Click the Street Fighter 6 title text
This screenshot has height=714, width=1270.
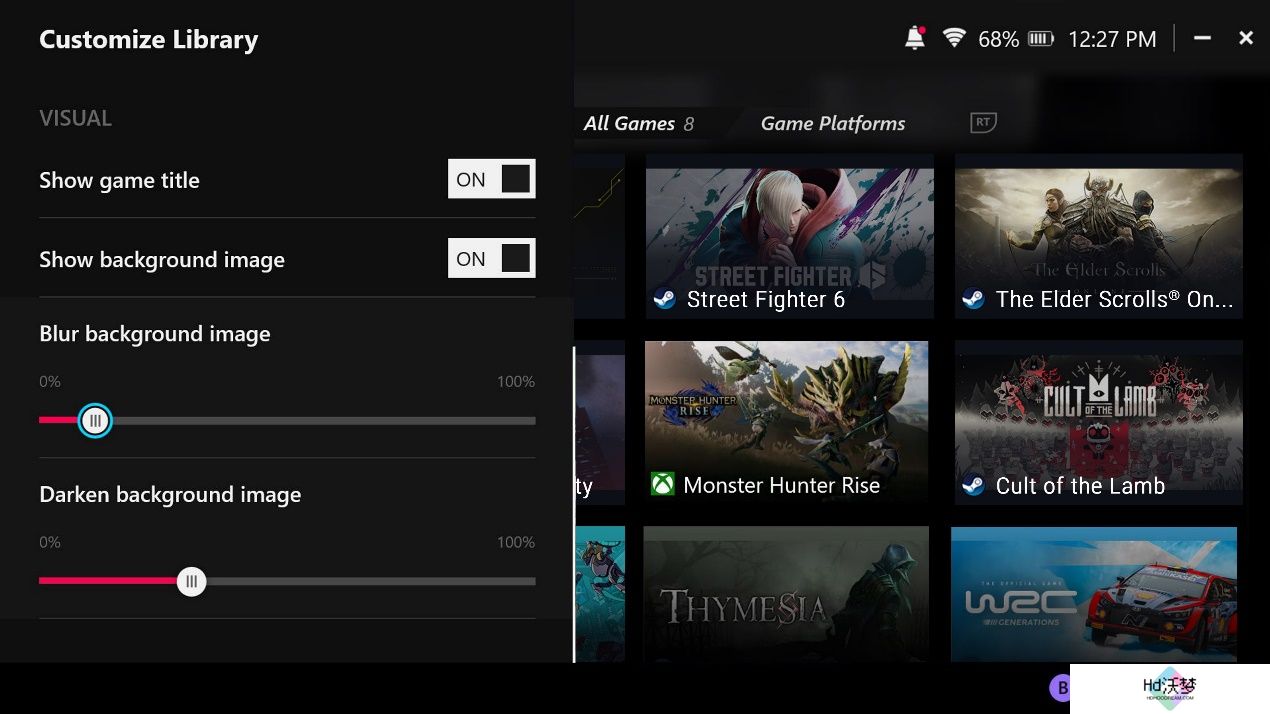pos(766,299)
